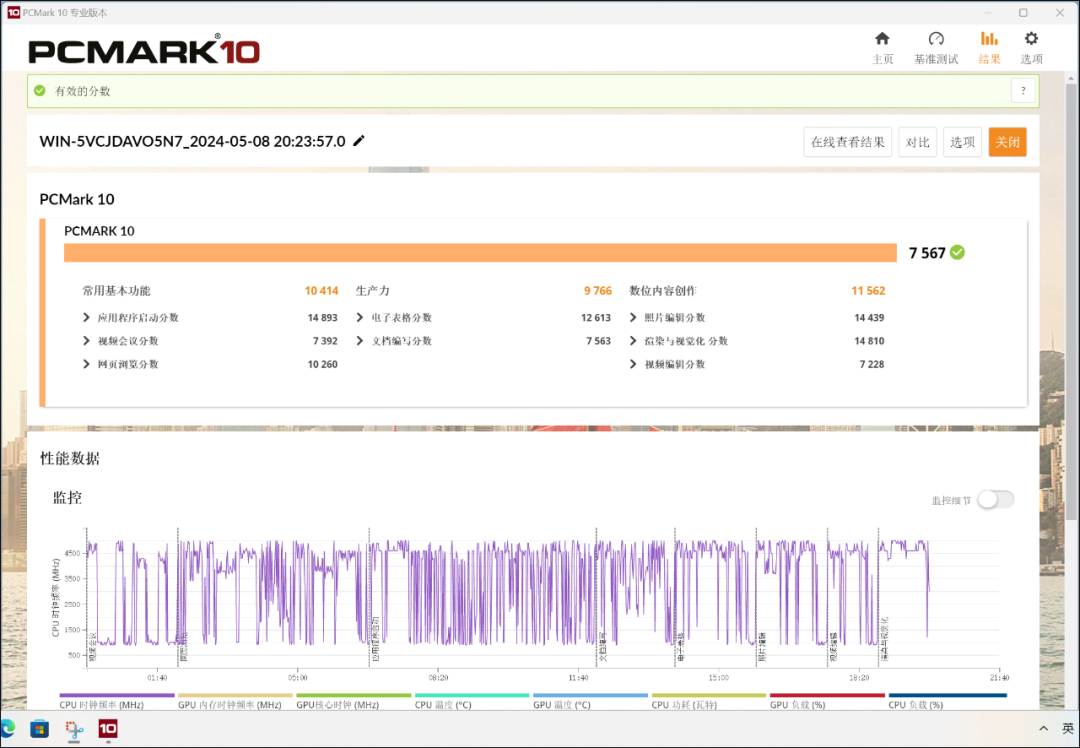Expand 电子表格分数 details

click(360, 318)
